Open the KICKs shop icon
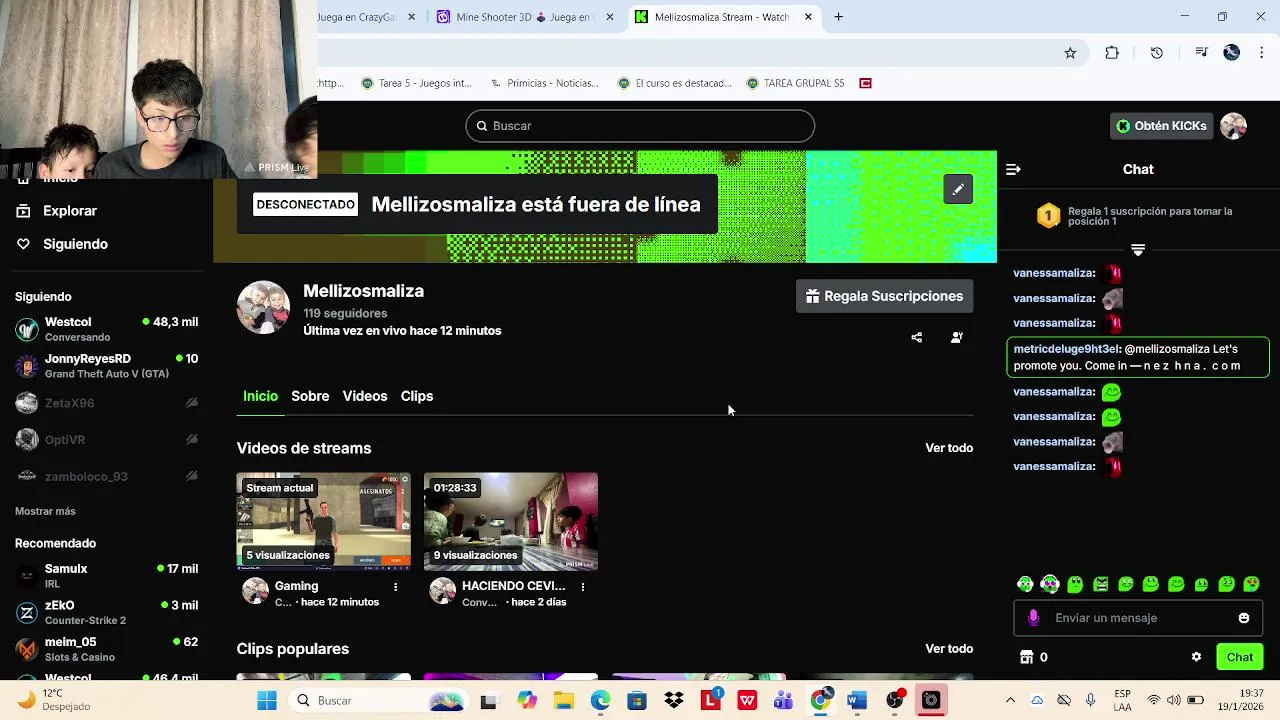 [x=1026, y=657]
